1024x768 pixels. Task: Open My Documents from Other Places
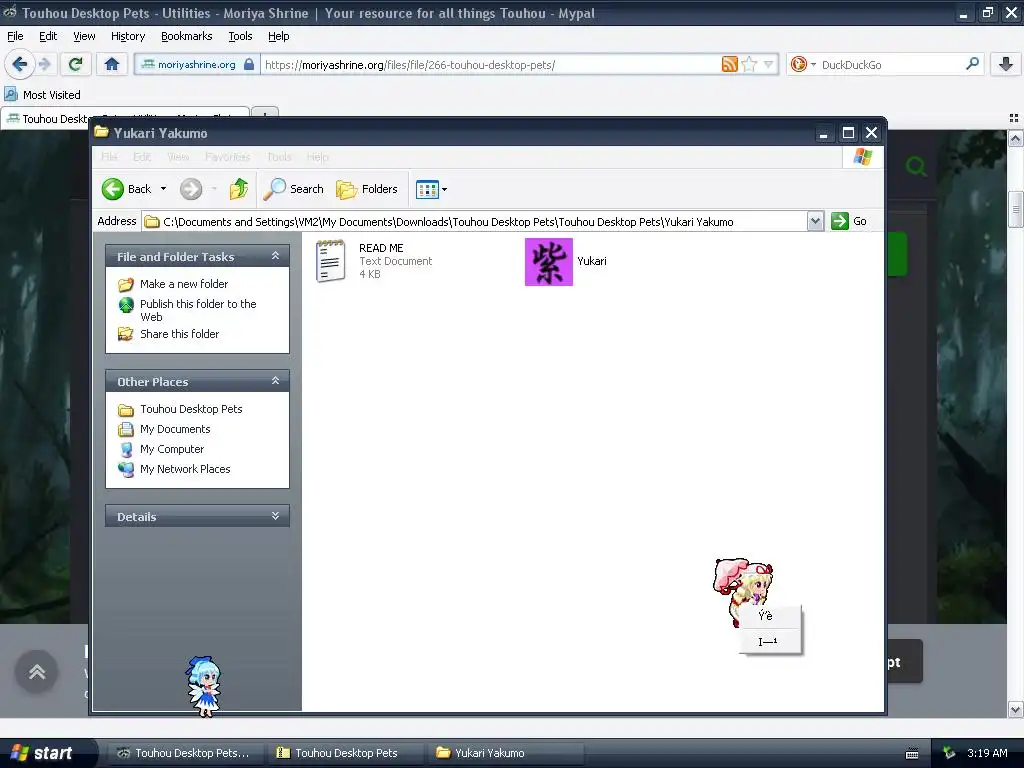click(x=175, y=429)
